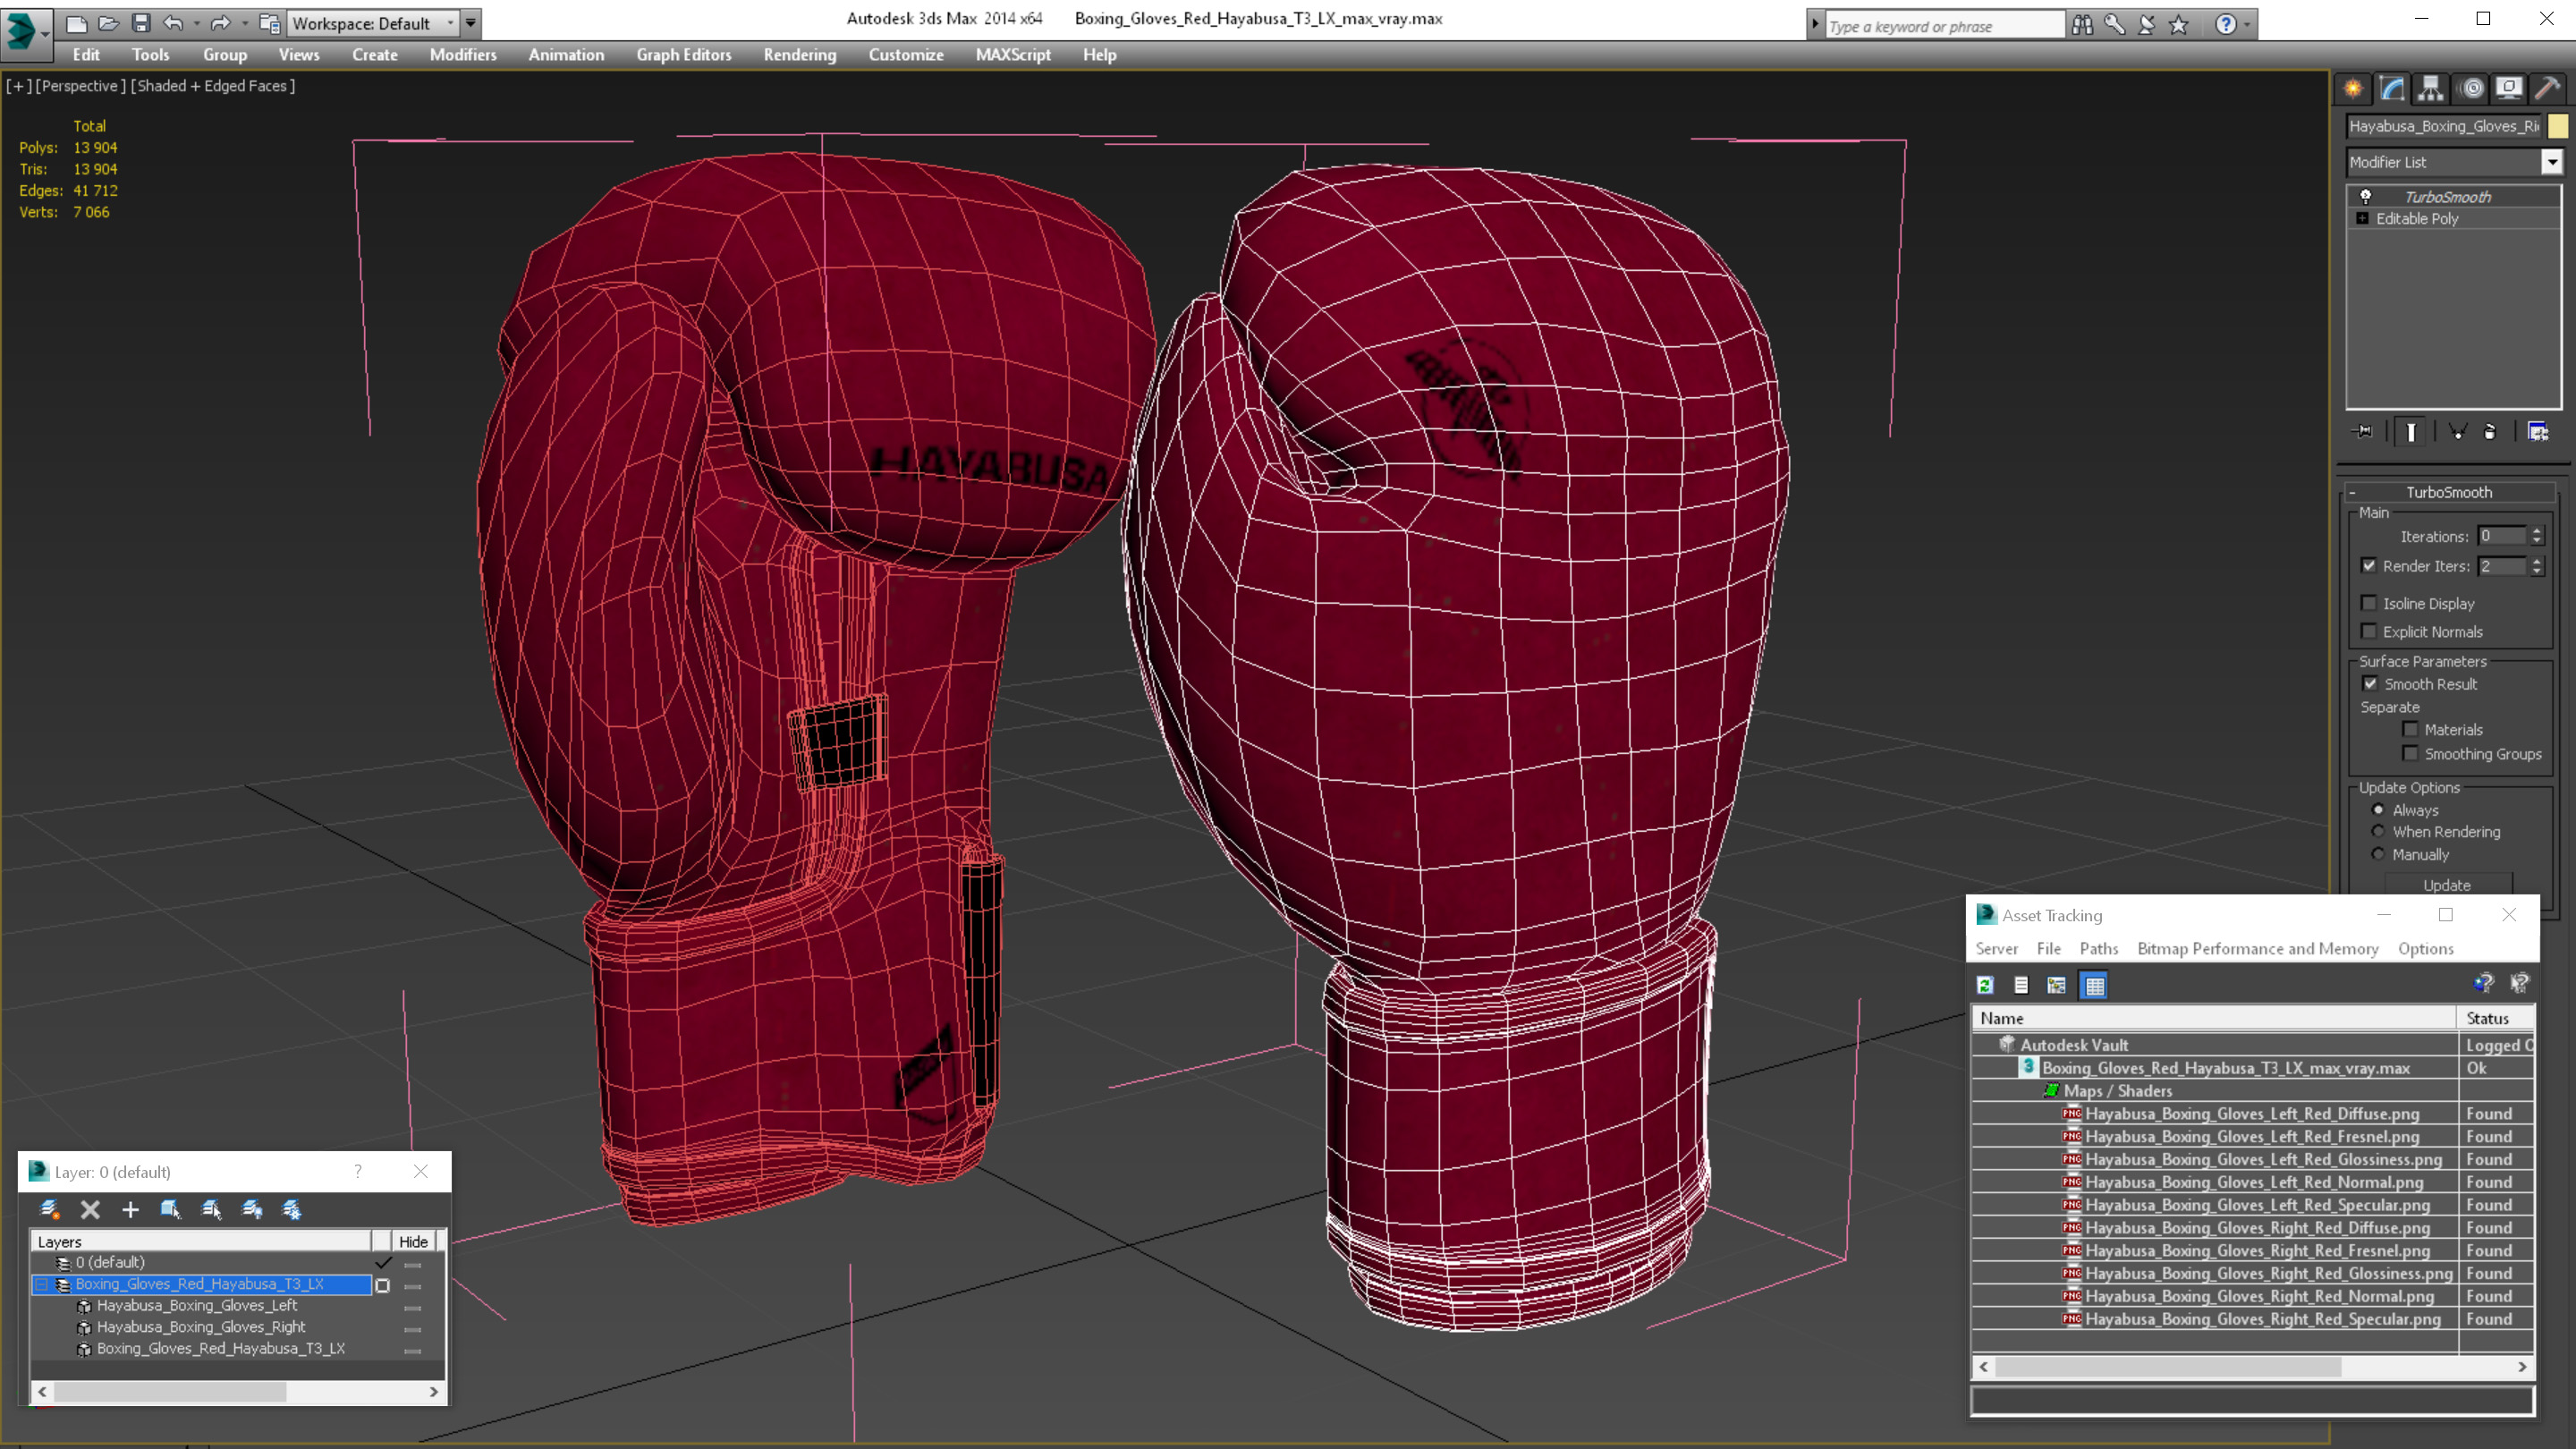Open the MAXScript menu
The width and height of the screenshot is (2576, 1449).
pyautogui.click(x=1013, y=55)
